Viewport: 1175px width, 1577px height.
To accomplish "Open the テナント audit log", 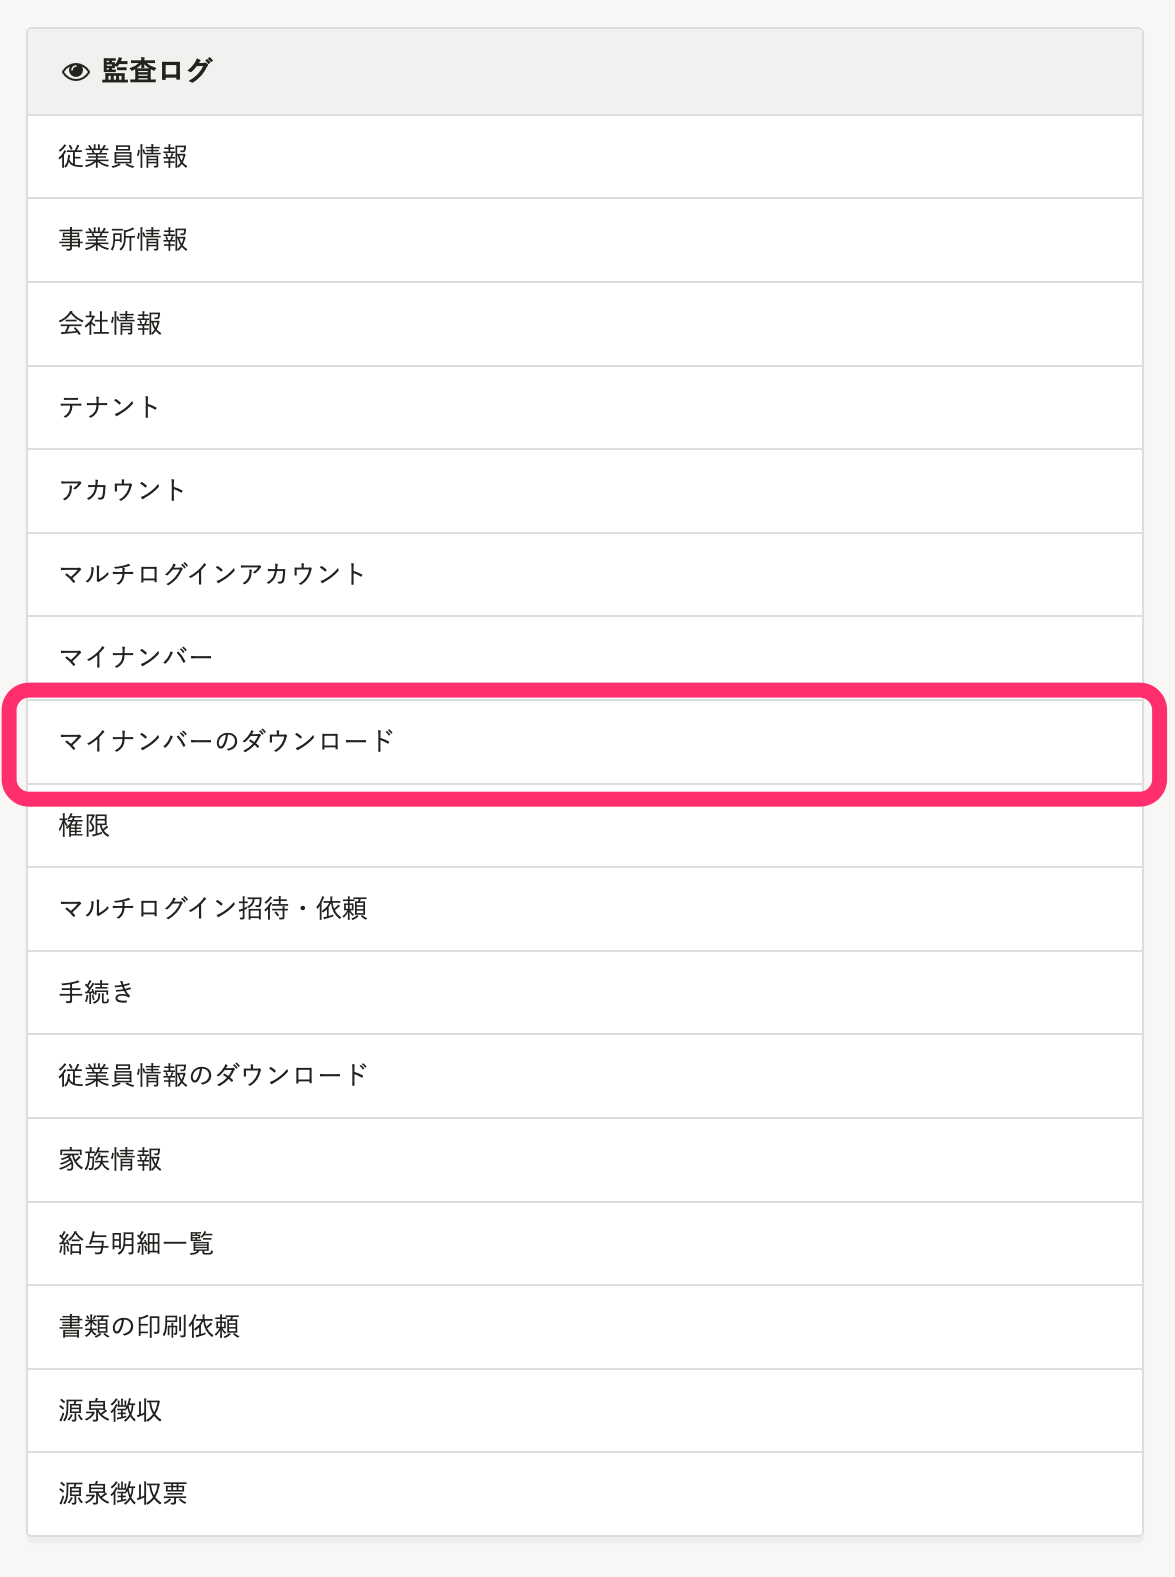I will [x=585, y=407].
